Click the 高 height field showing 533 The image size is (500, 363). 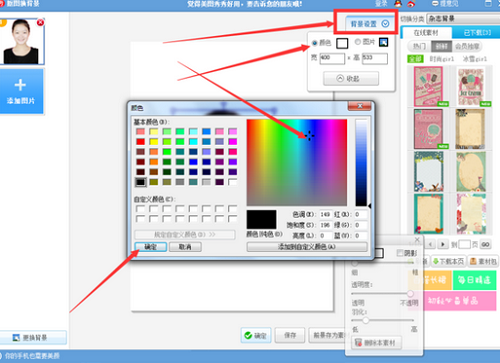(375, 59)
